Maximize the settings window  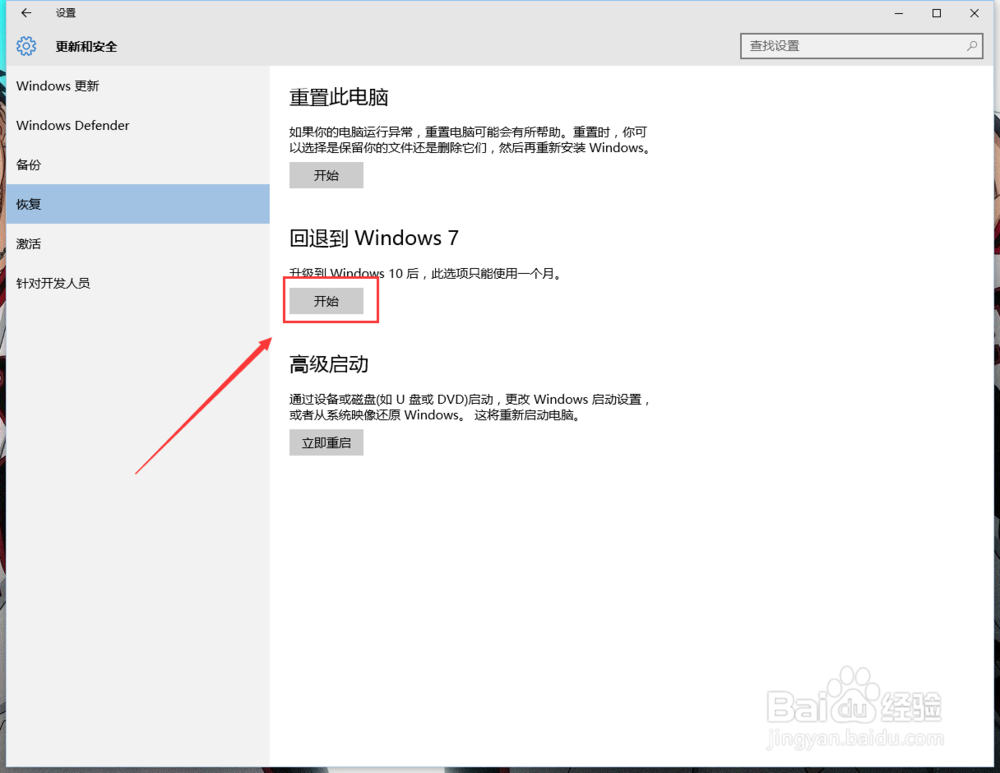(936, 13)
